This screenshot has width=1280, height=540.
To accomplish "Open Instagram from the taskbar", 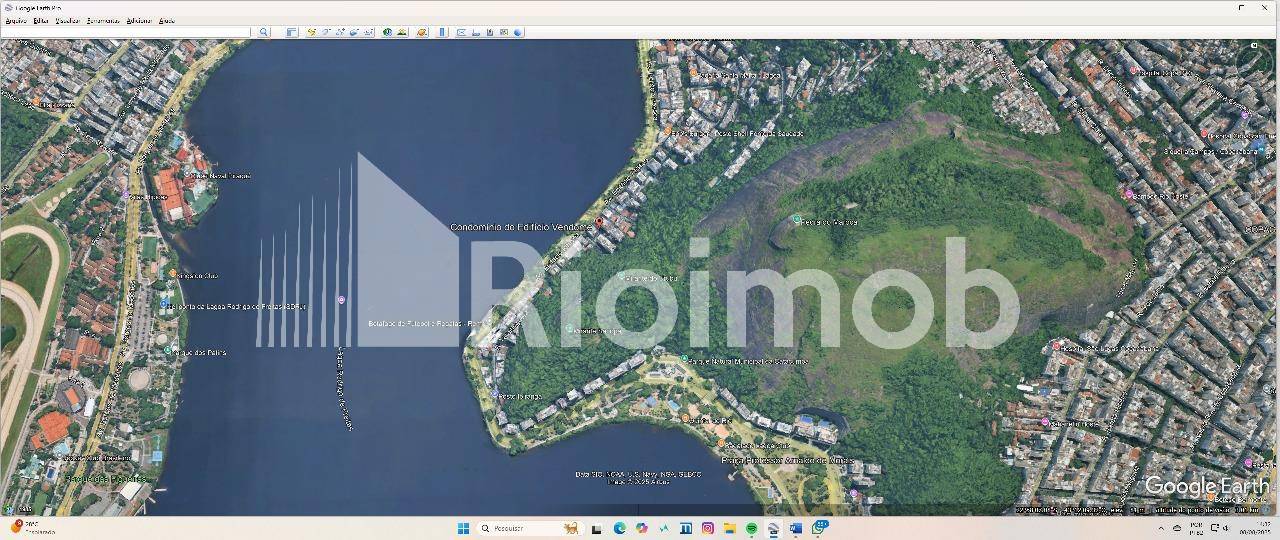I will 708,528.
